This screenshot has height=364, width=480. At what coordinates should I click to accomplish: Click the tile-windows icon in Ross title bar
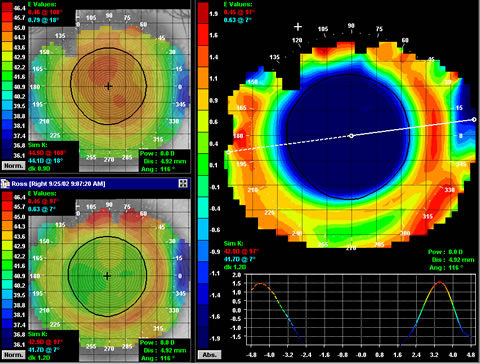[x=183, y=183]
